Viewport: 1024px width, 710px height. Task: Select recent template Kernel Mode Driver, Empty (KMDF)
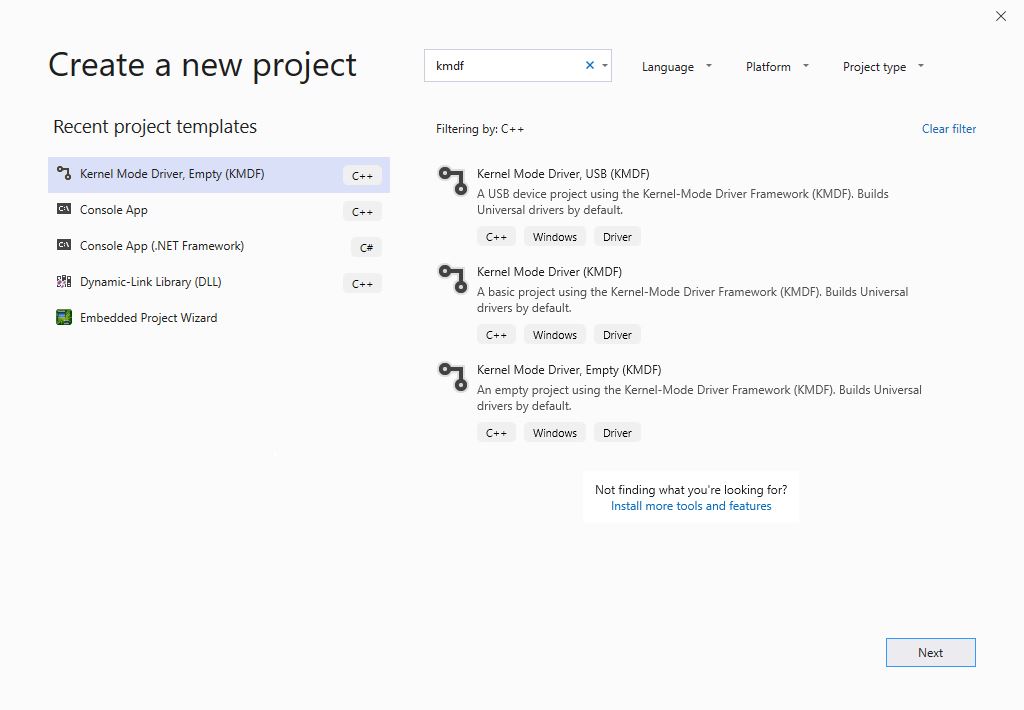pyautogui.click(x=219, y=174)
